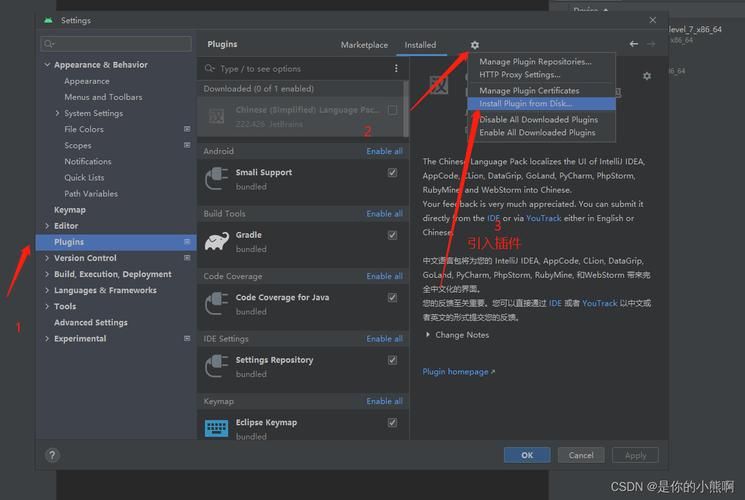Open the YouTrack link in English description
The width and height of the screenshot is (745, 500).
pyautogui.click(x=544, y=218)
